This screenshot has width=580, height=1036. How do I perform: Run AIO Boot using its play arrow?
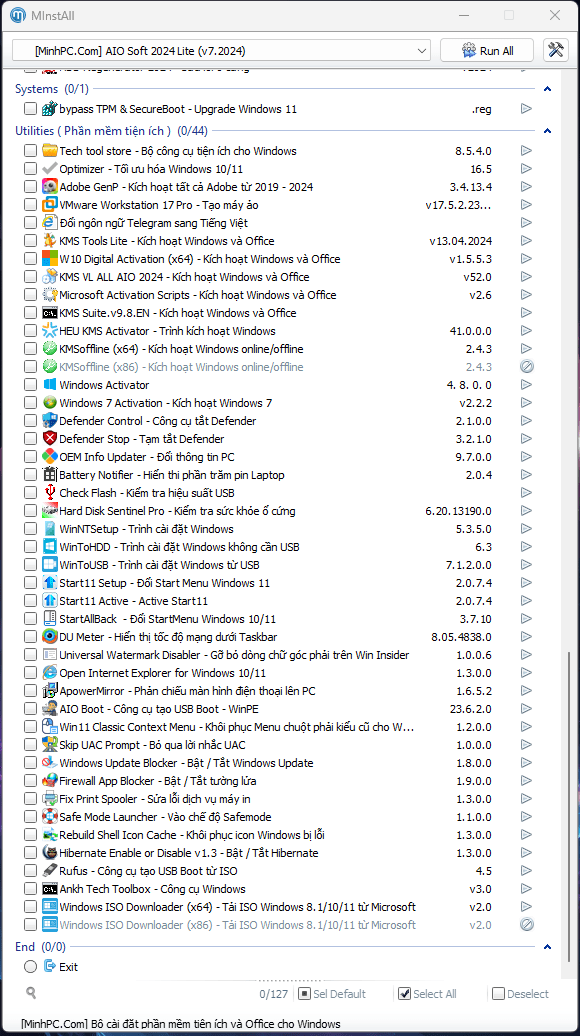pyautogui.click(x=526, y=709)
